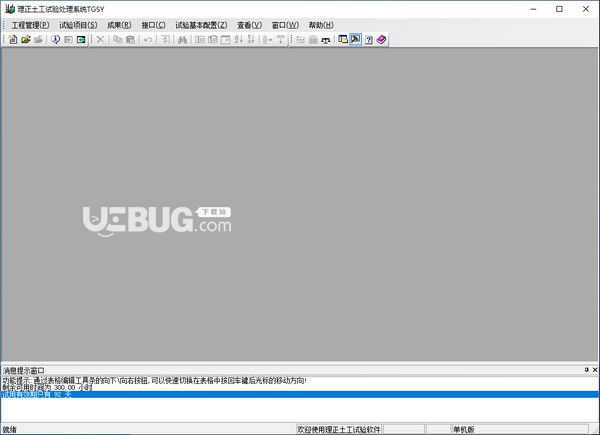Open the 试验项目(S) menu
600x435 pixels.
pyautogui.click(x=78, y=25)
